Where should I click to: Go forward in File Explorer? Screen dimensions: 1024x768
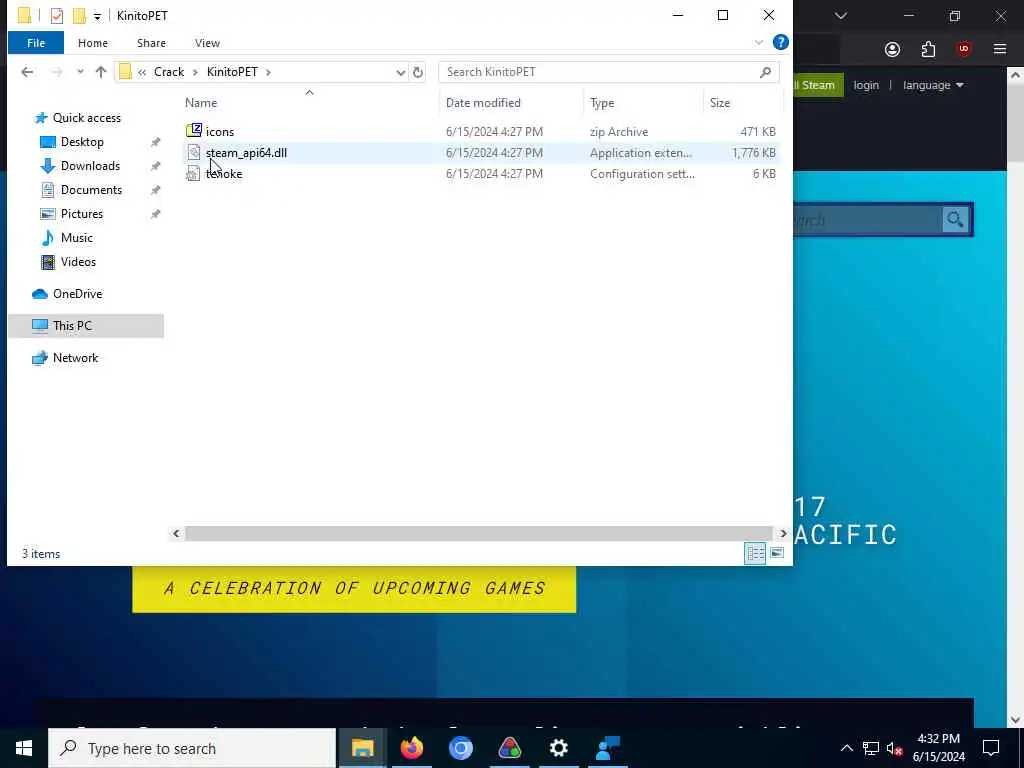coord(57,72)
